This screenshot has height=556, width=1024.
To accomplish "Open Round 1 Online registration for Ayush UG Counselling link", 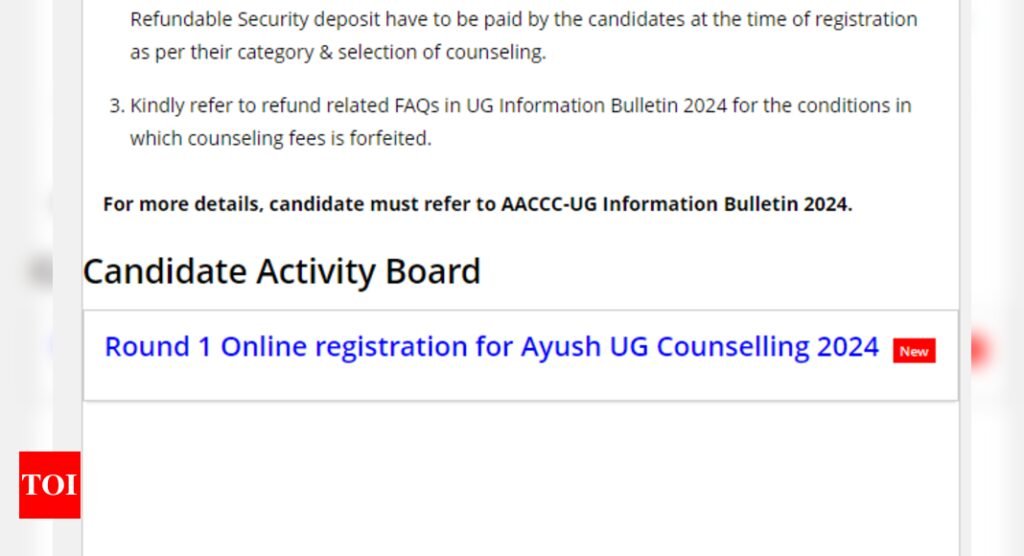I will [x=491, y=347].
